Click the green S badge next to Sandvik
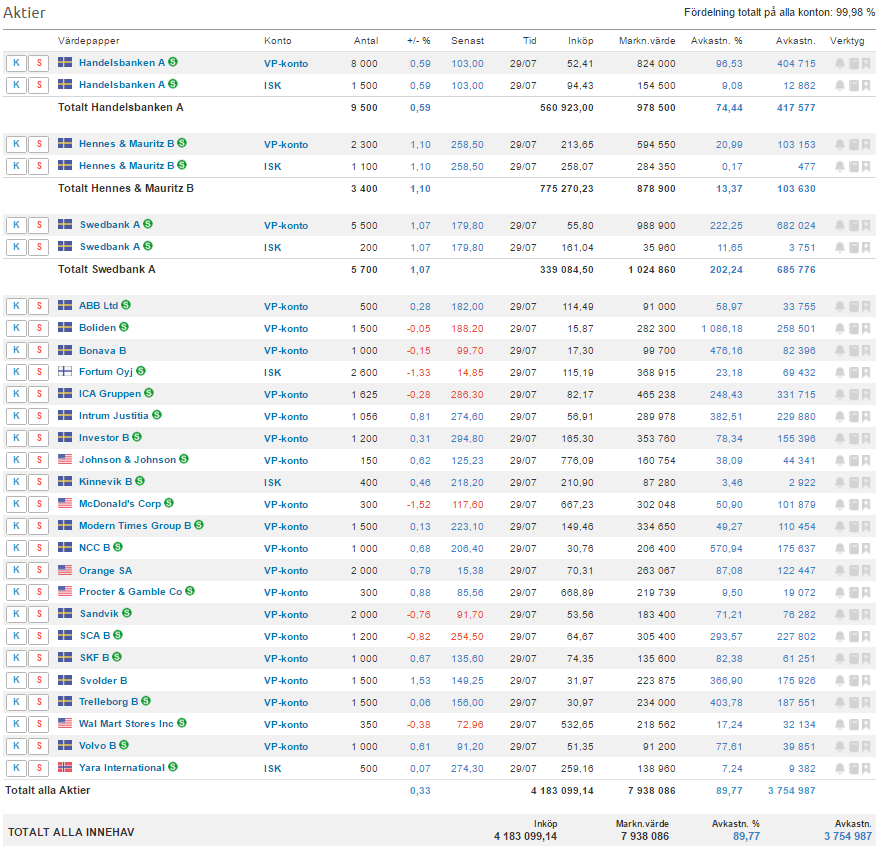The width and height of the screenshot is (883, 853). click(127, 613)
